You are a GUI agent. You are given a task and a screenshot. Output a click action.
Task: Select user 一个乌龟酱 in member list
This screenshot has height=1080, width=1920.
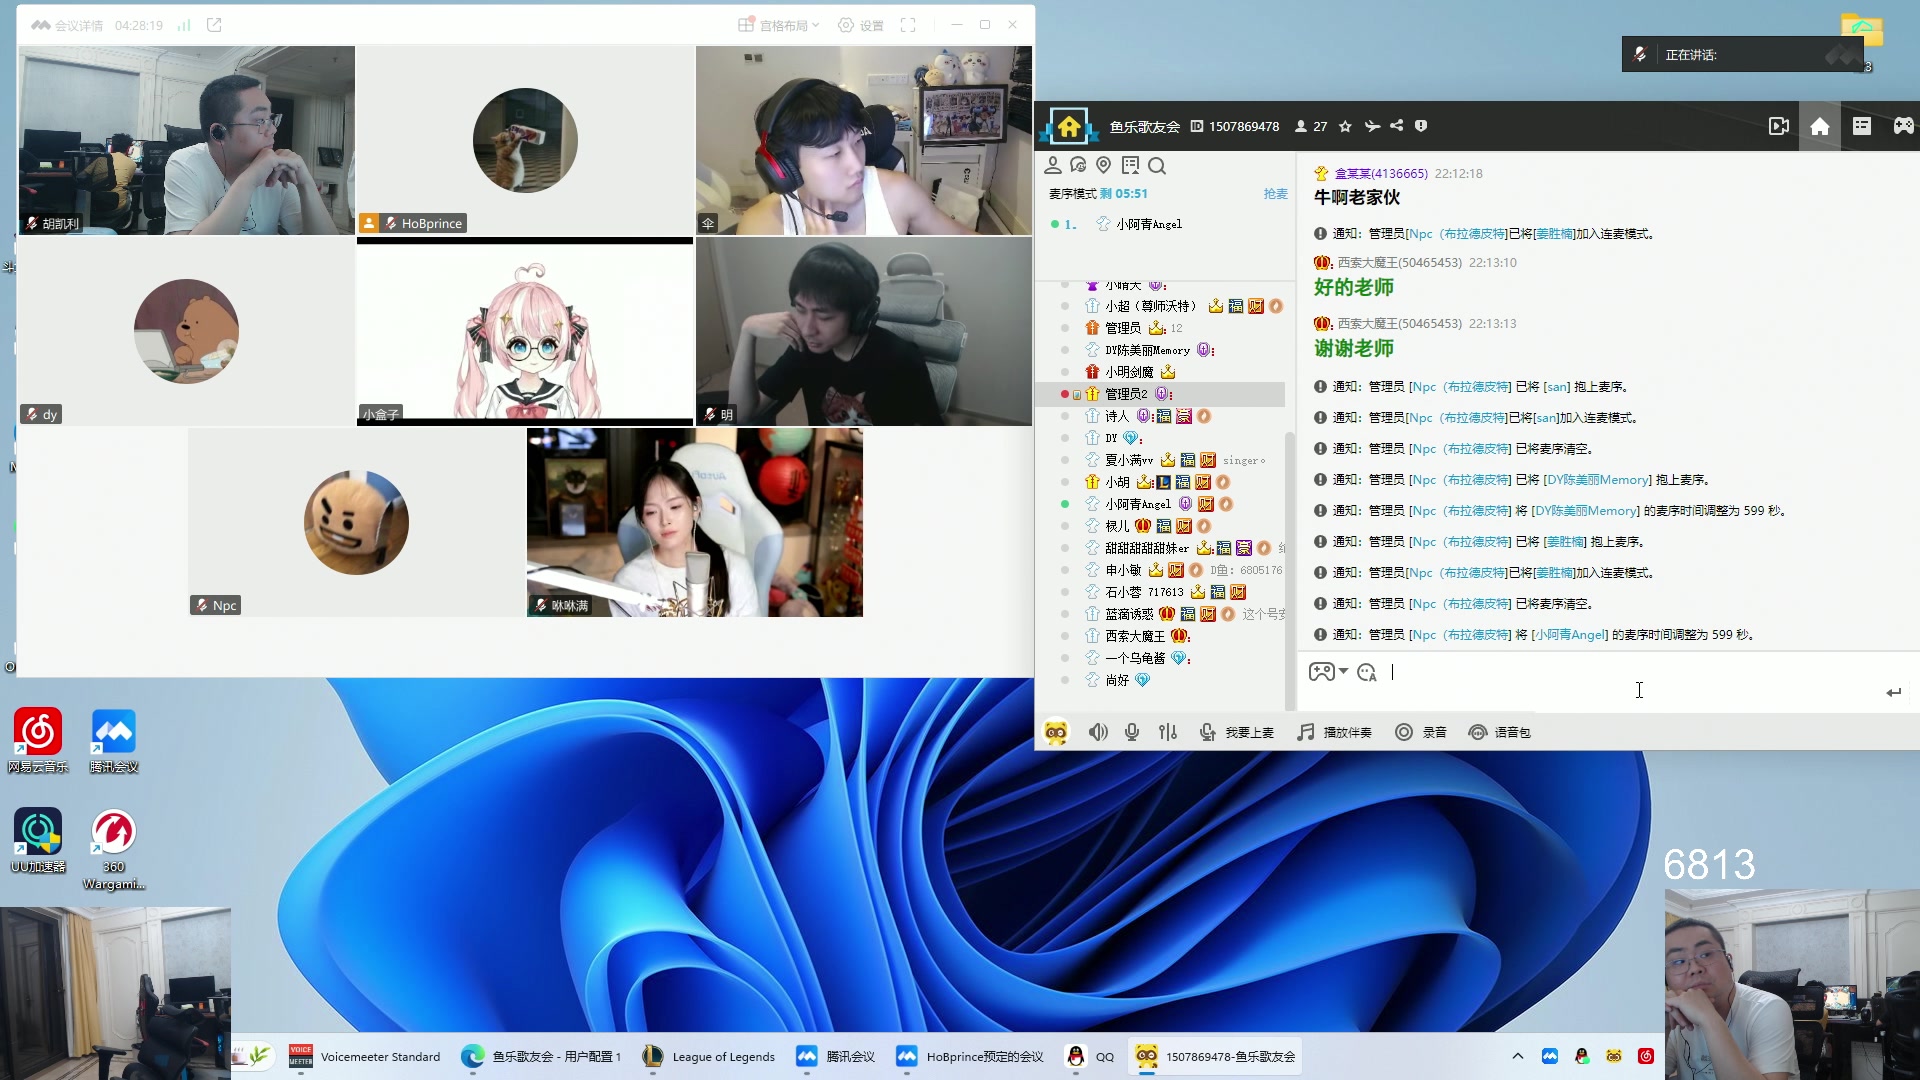(x=1160, y=658)
